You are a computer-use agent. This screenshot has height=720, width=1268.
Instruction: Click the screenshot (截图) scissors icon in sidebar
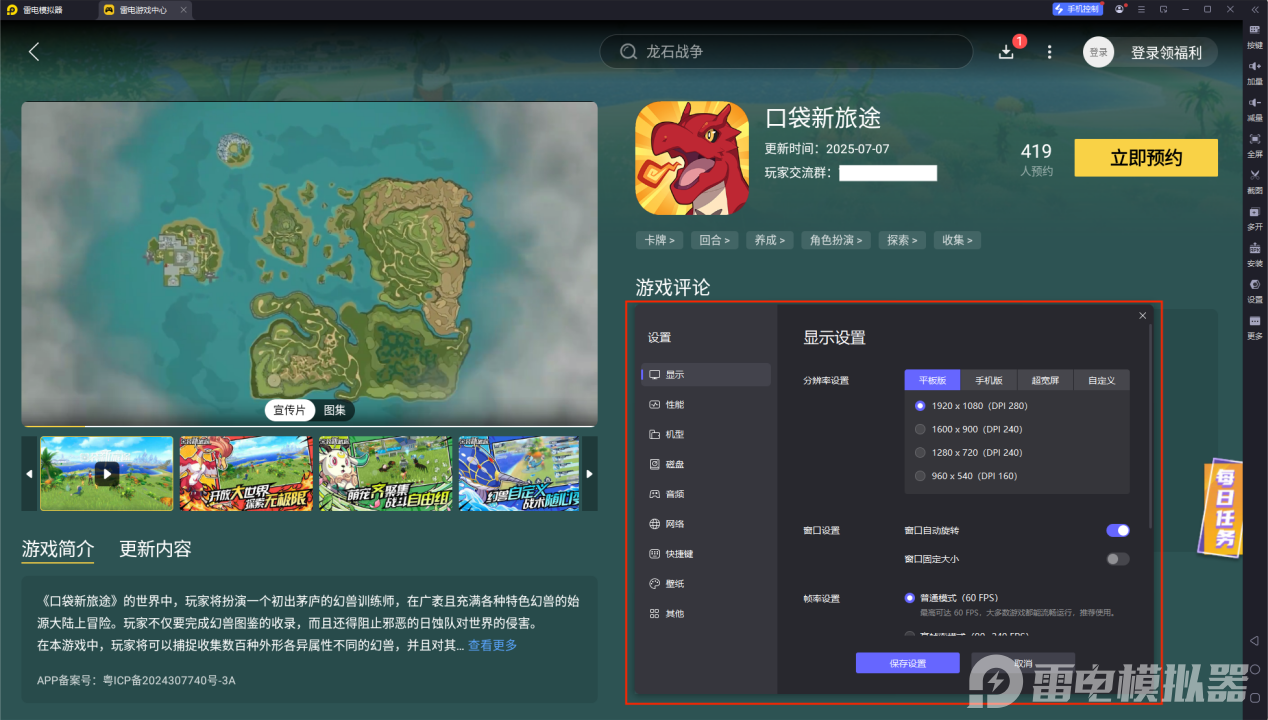[x=1254, y=176]
